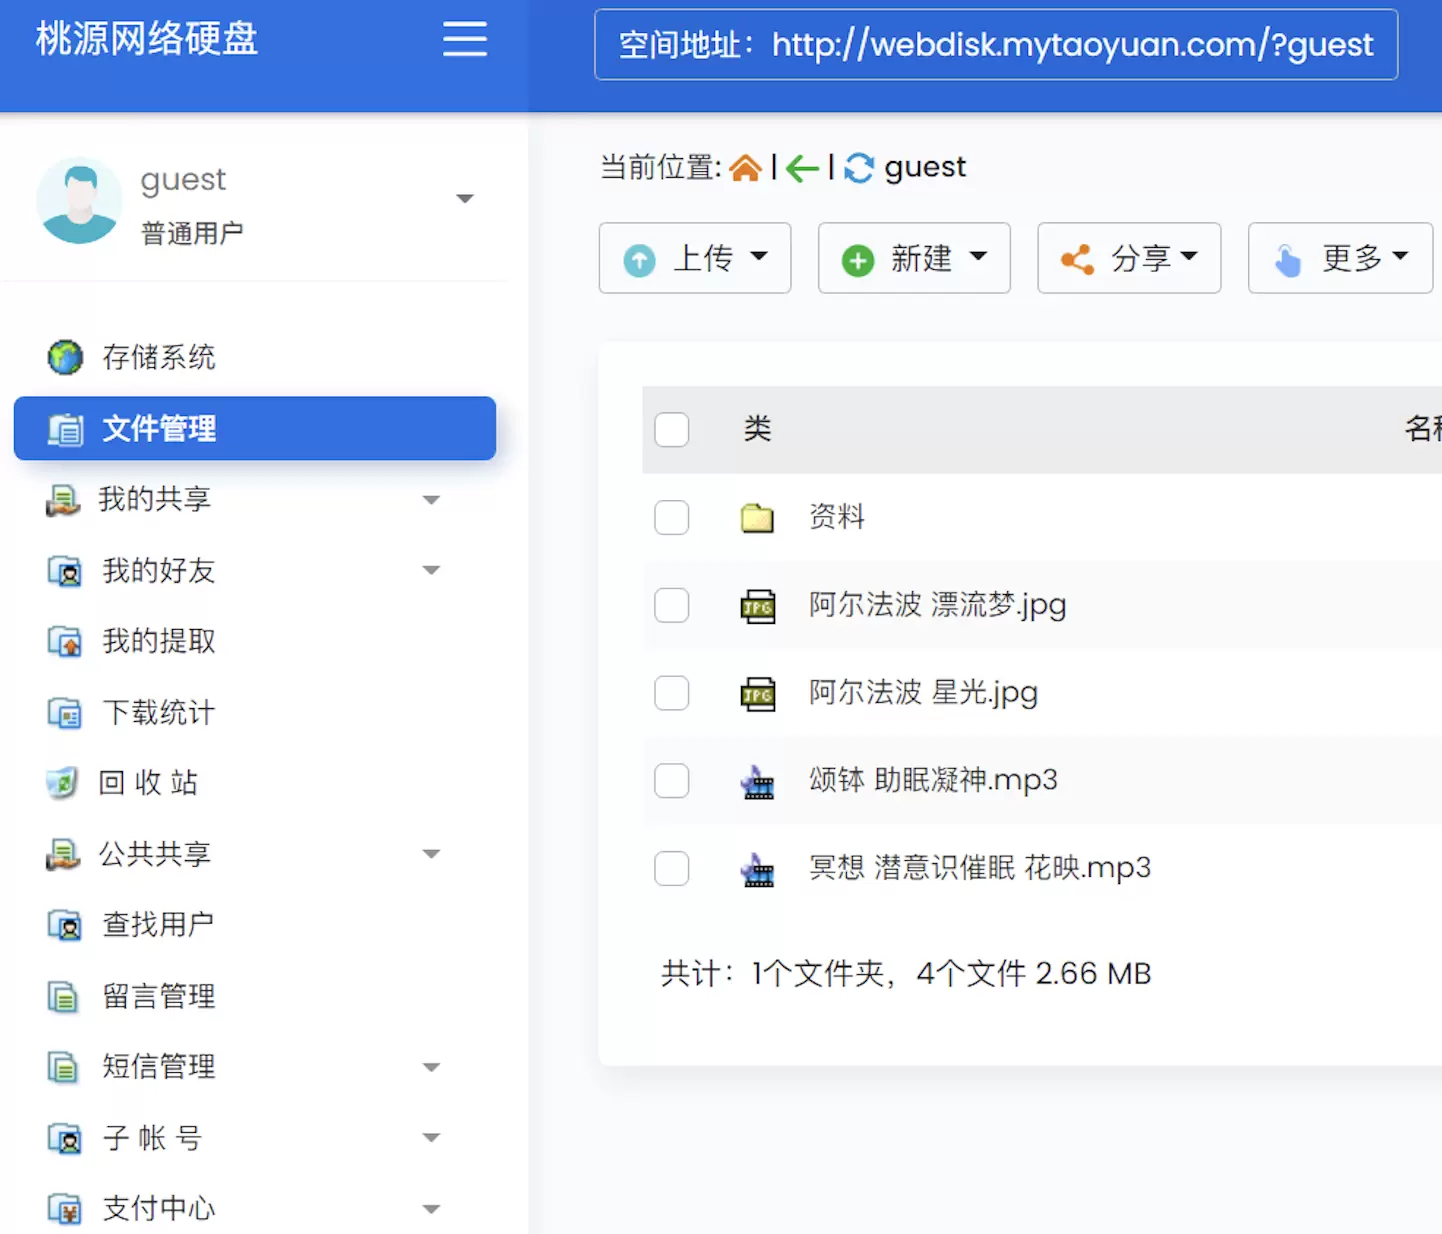The image size is (1442, 1234).
Task: Click the hamburger menu icon
Action: point(464,38)
